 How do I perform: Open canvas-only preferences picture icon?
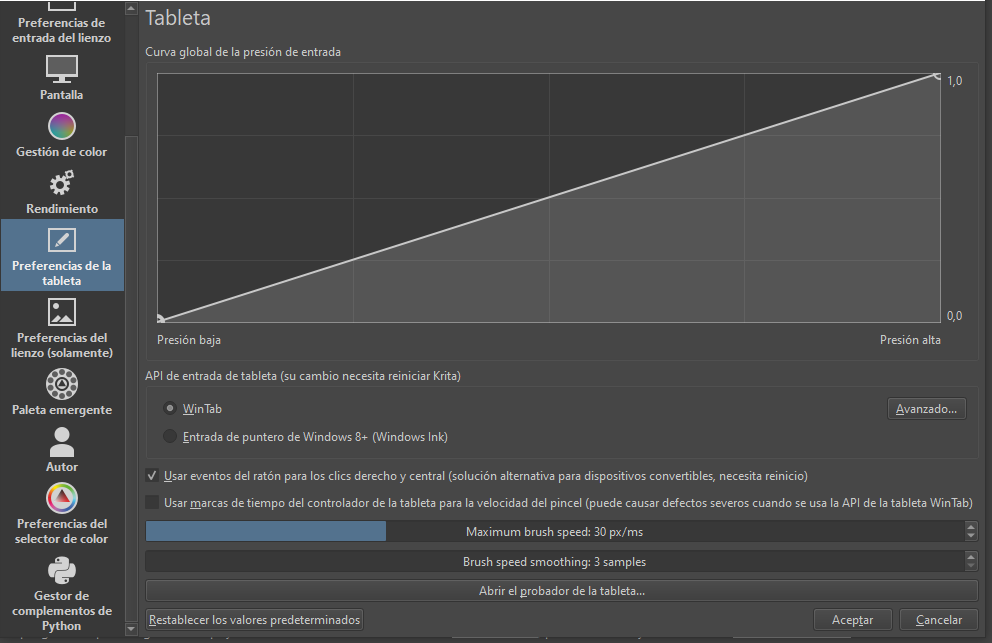coord(61,312)
